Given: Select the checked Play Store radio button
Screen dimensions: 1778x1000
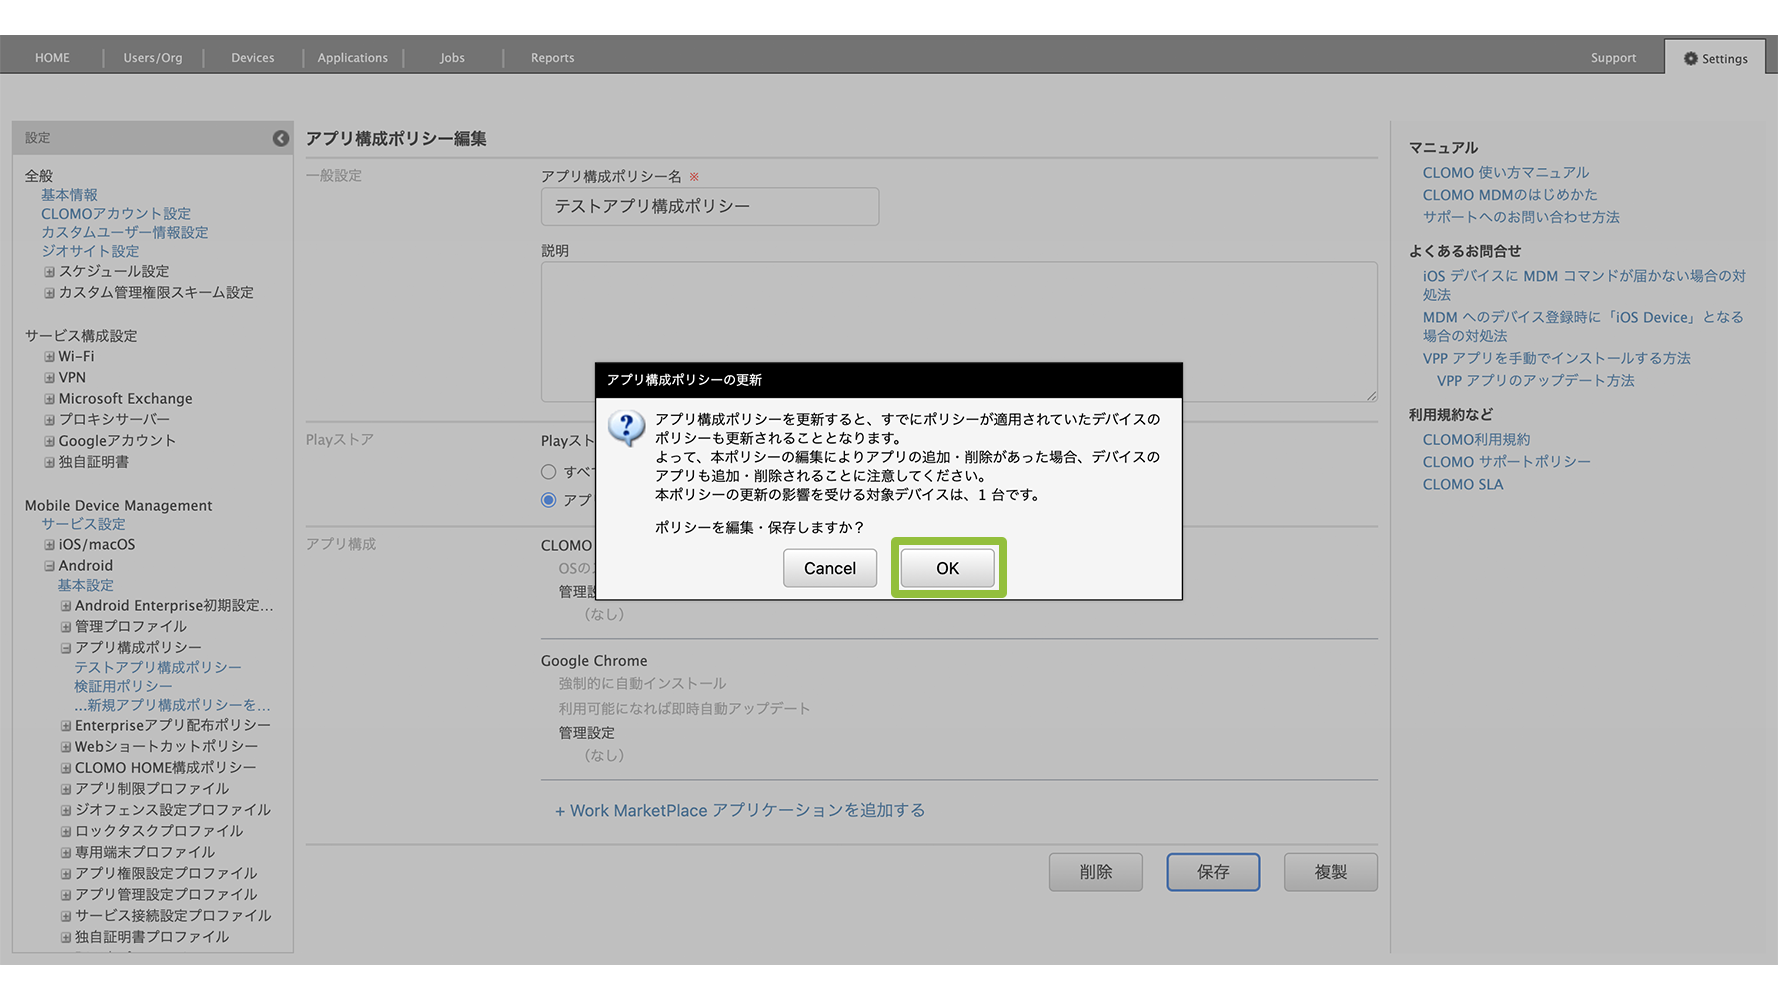Looking at the screenshot, I should point(548,500).
